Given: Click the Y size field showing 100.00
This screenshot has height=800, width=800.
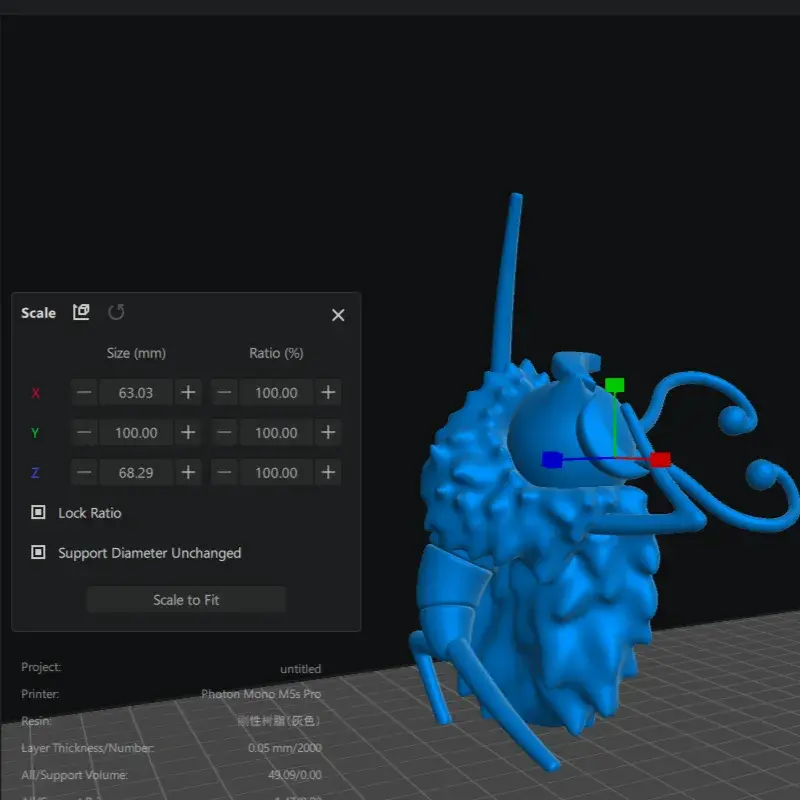Looking at the screenshot, I should pos(136,433).
